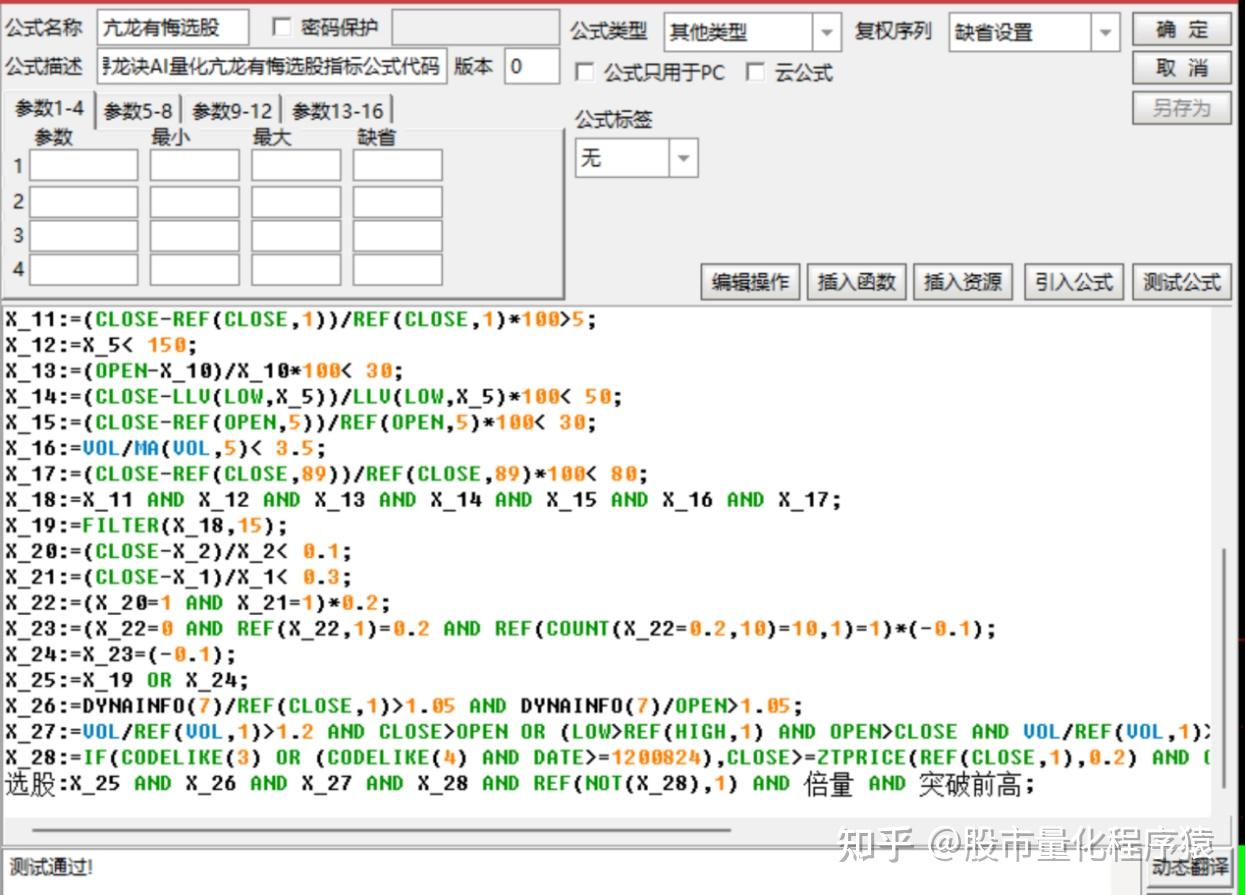
Task: Click the parameter 1 最小 field
Action: tap(195, 165)
